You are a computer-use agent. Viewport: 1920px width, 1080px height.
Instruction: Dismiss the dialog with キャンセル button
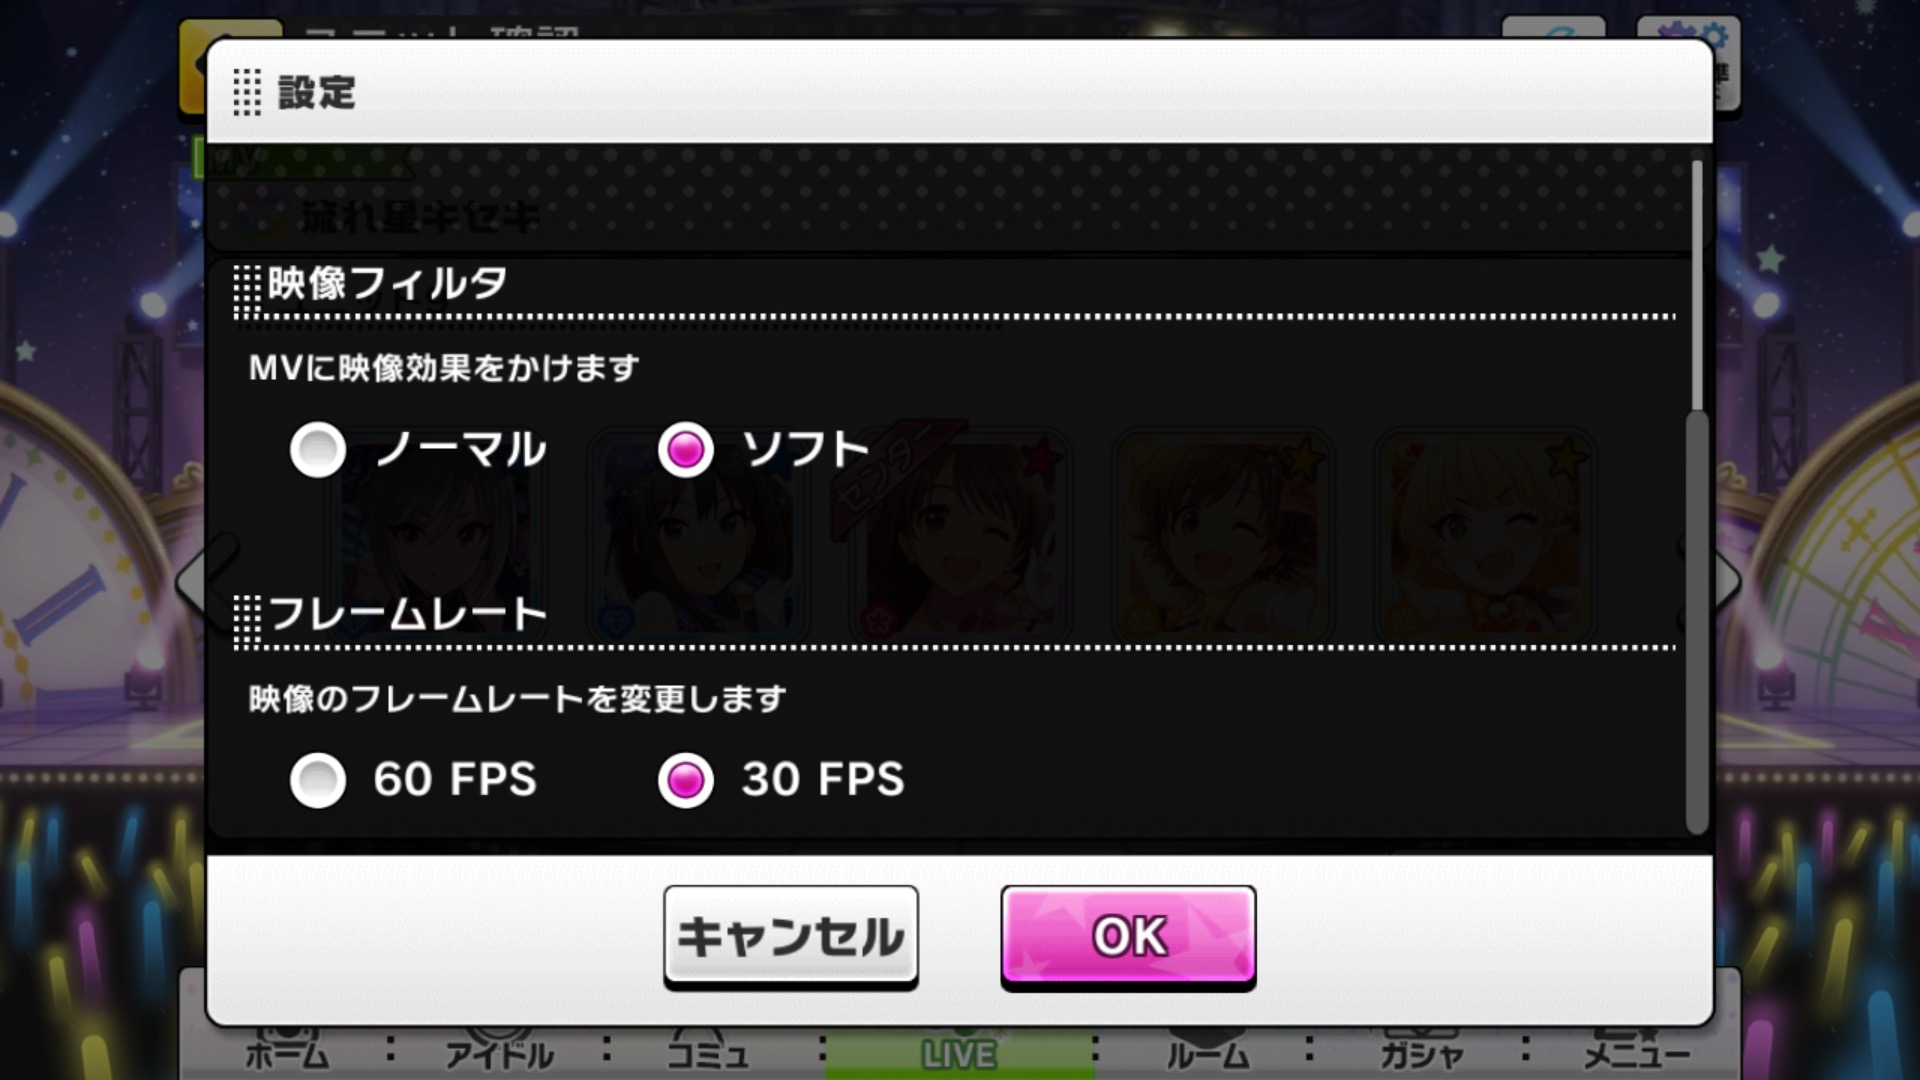791,937
